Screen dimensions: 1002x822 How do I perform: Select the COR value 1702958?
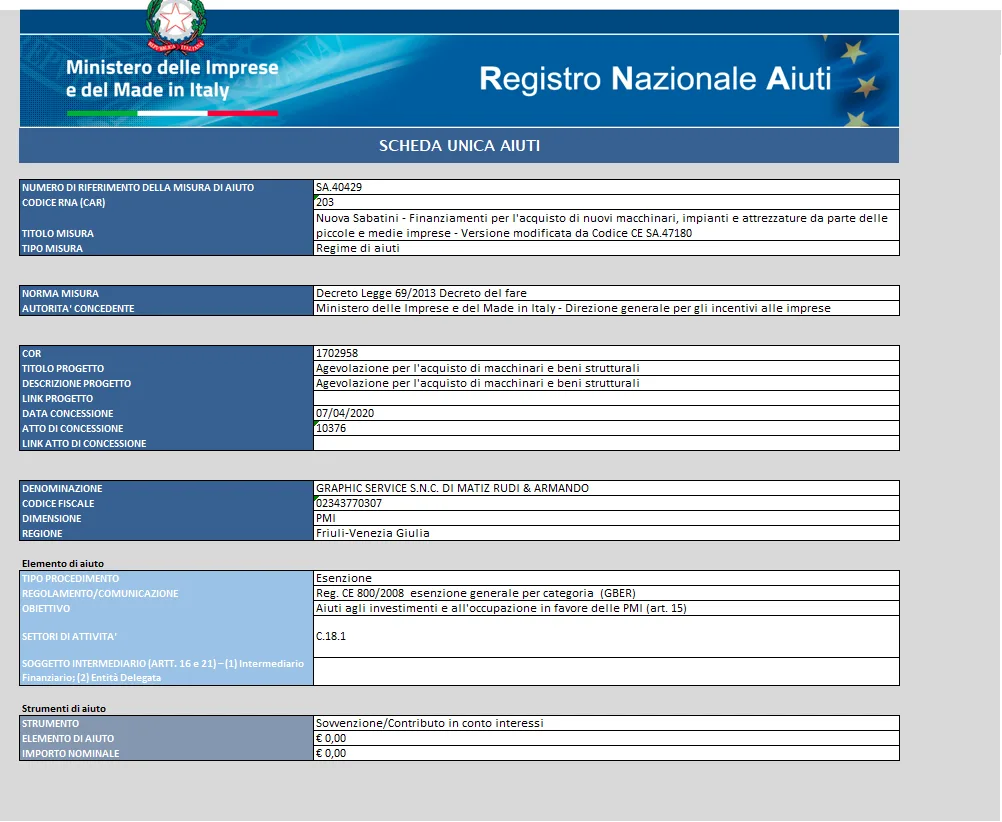pyautogui.click(x=606, y=353)
